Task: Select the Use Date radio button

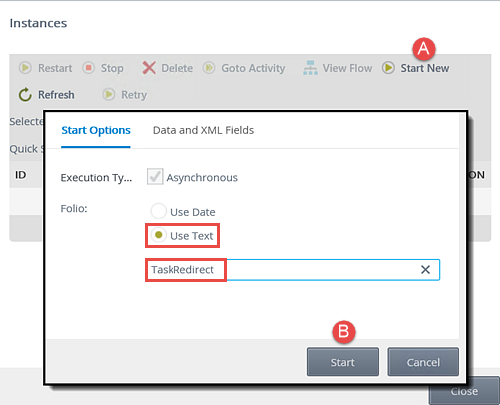Action: [158, 211]
